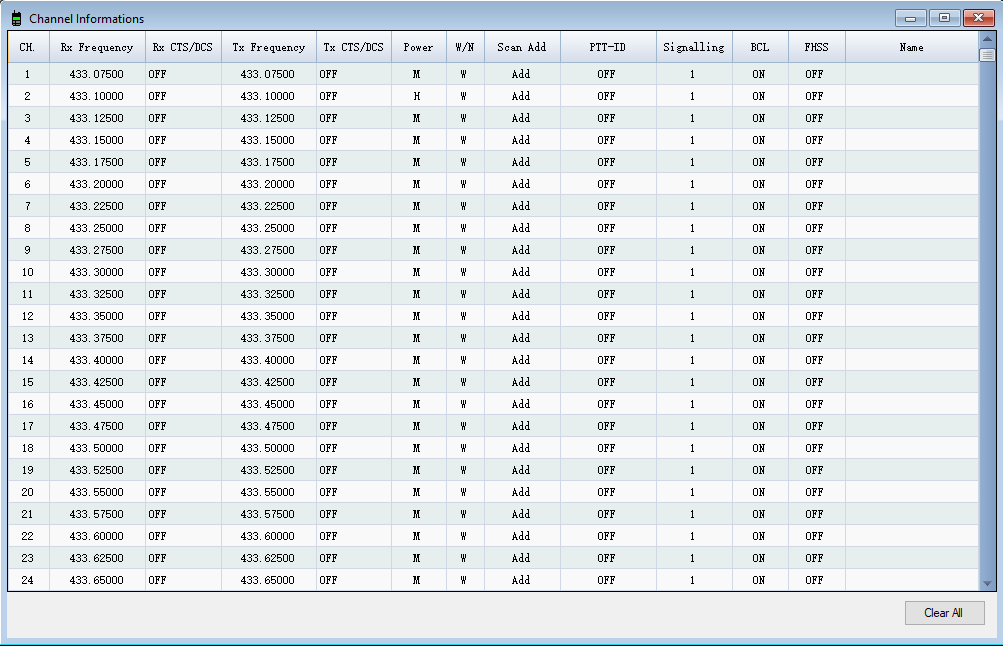Toggle FHSS value for channel 14
Image resolution: width=1003 pixels, height=646 pixels.
pyautogui.click(x=815, y=360)
